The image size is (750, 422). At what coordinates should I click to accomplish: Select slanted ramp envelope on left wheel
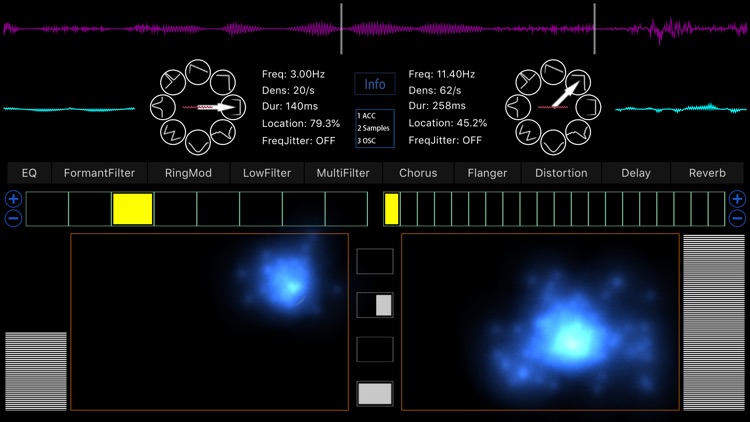(198, 72)
